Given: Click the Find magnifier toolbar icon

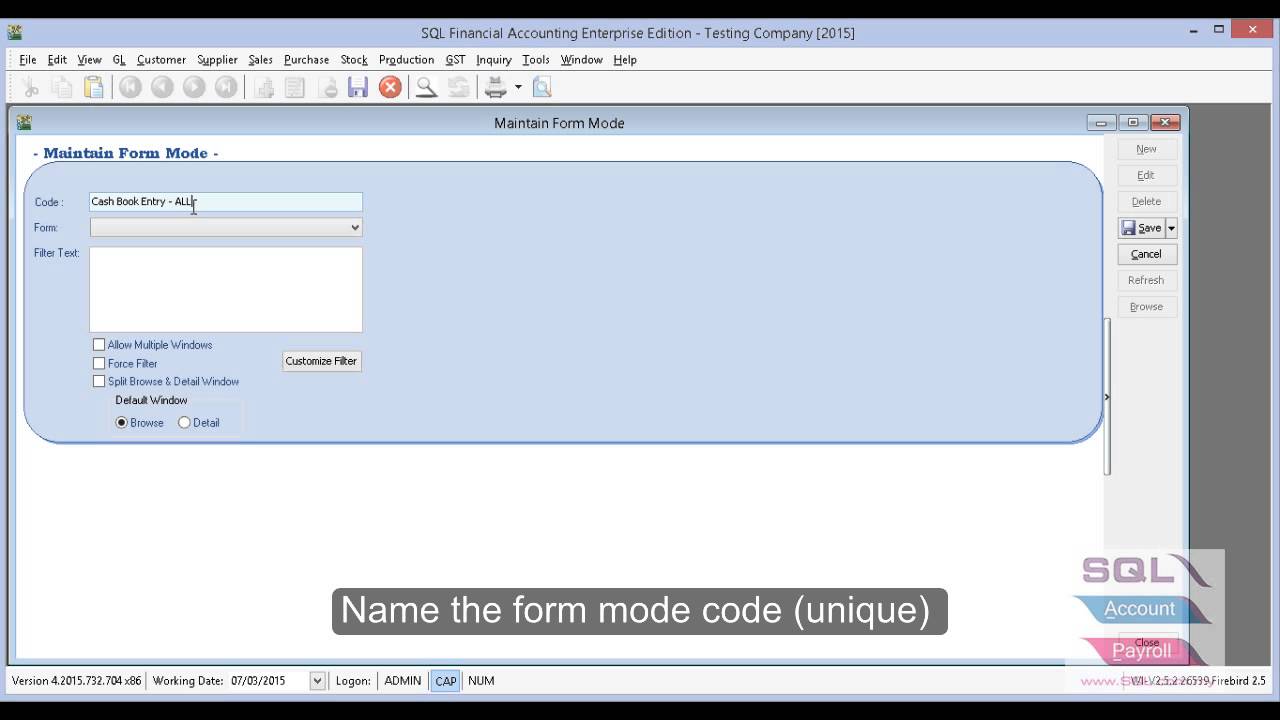Looking at the screenshot, I should coord(427,87).
